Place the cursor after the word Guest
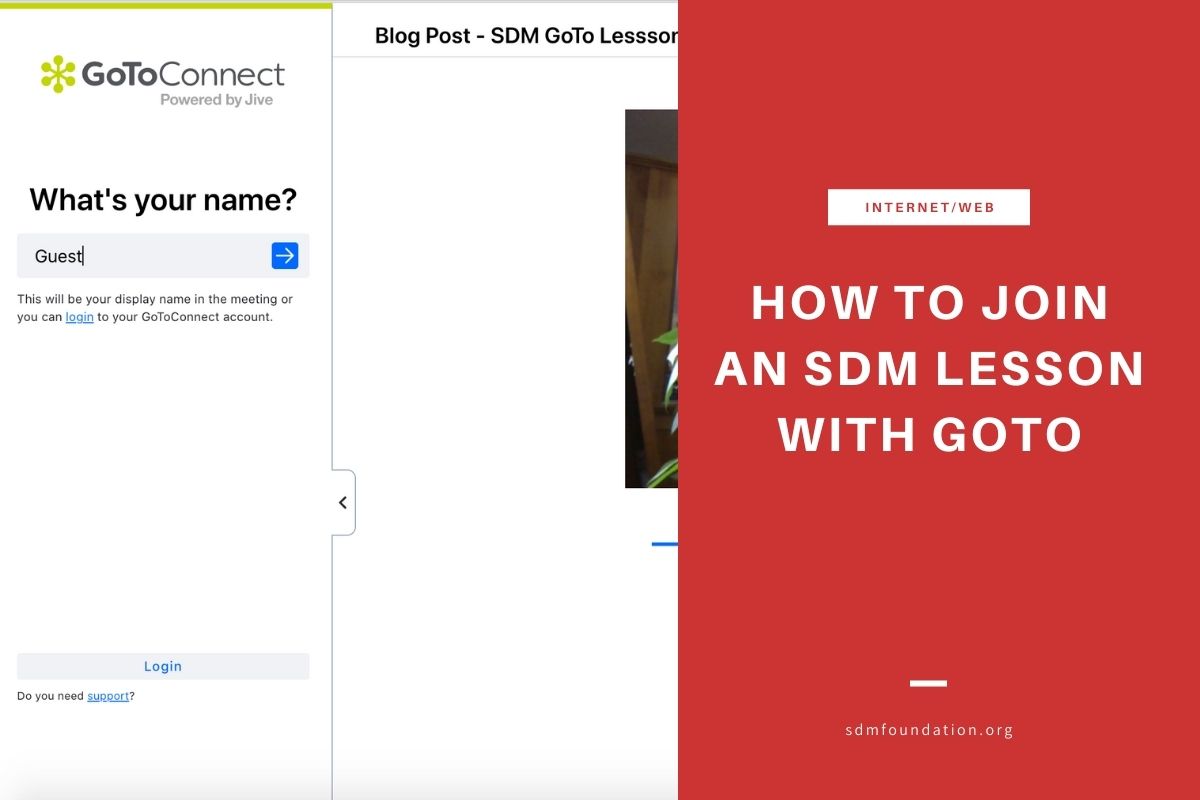This screenshot has height=800, width=1200. tap(83, 255)
